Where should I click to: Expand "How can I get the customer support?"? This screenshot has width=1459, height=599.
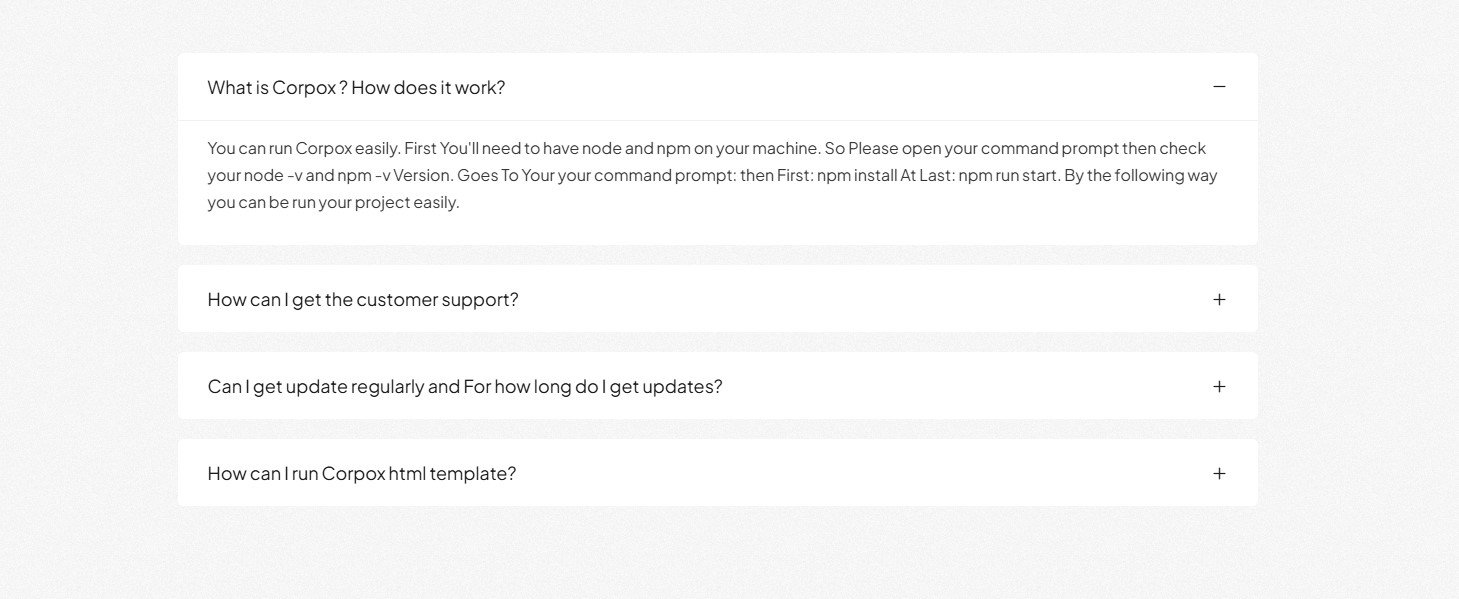pos(363,300)
